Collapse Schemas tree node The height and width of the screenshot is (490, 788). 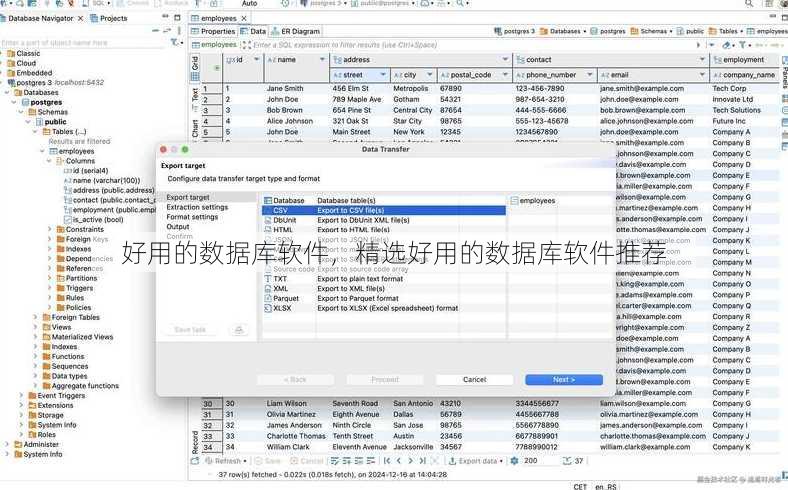point(21,112)
